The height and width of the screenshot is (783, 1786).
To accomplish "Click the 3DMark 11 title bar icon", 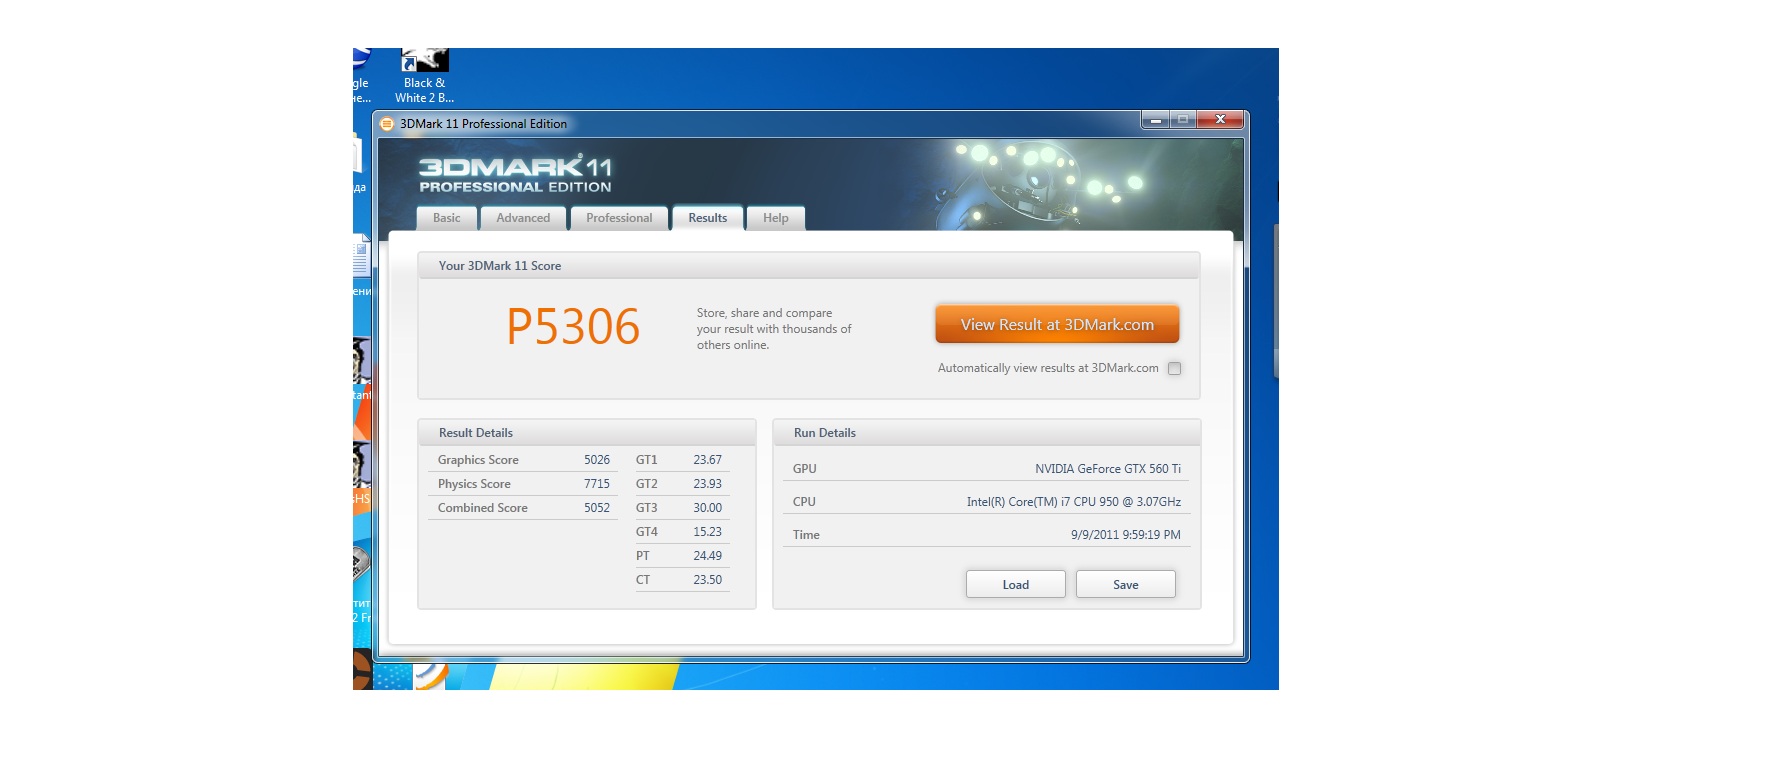I will (x=387, y=124).
